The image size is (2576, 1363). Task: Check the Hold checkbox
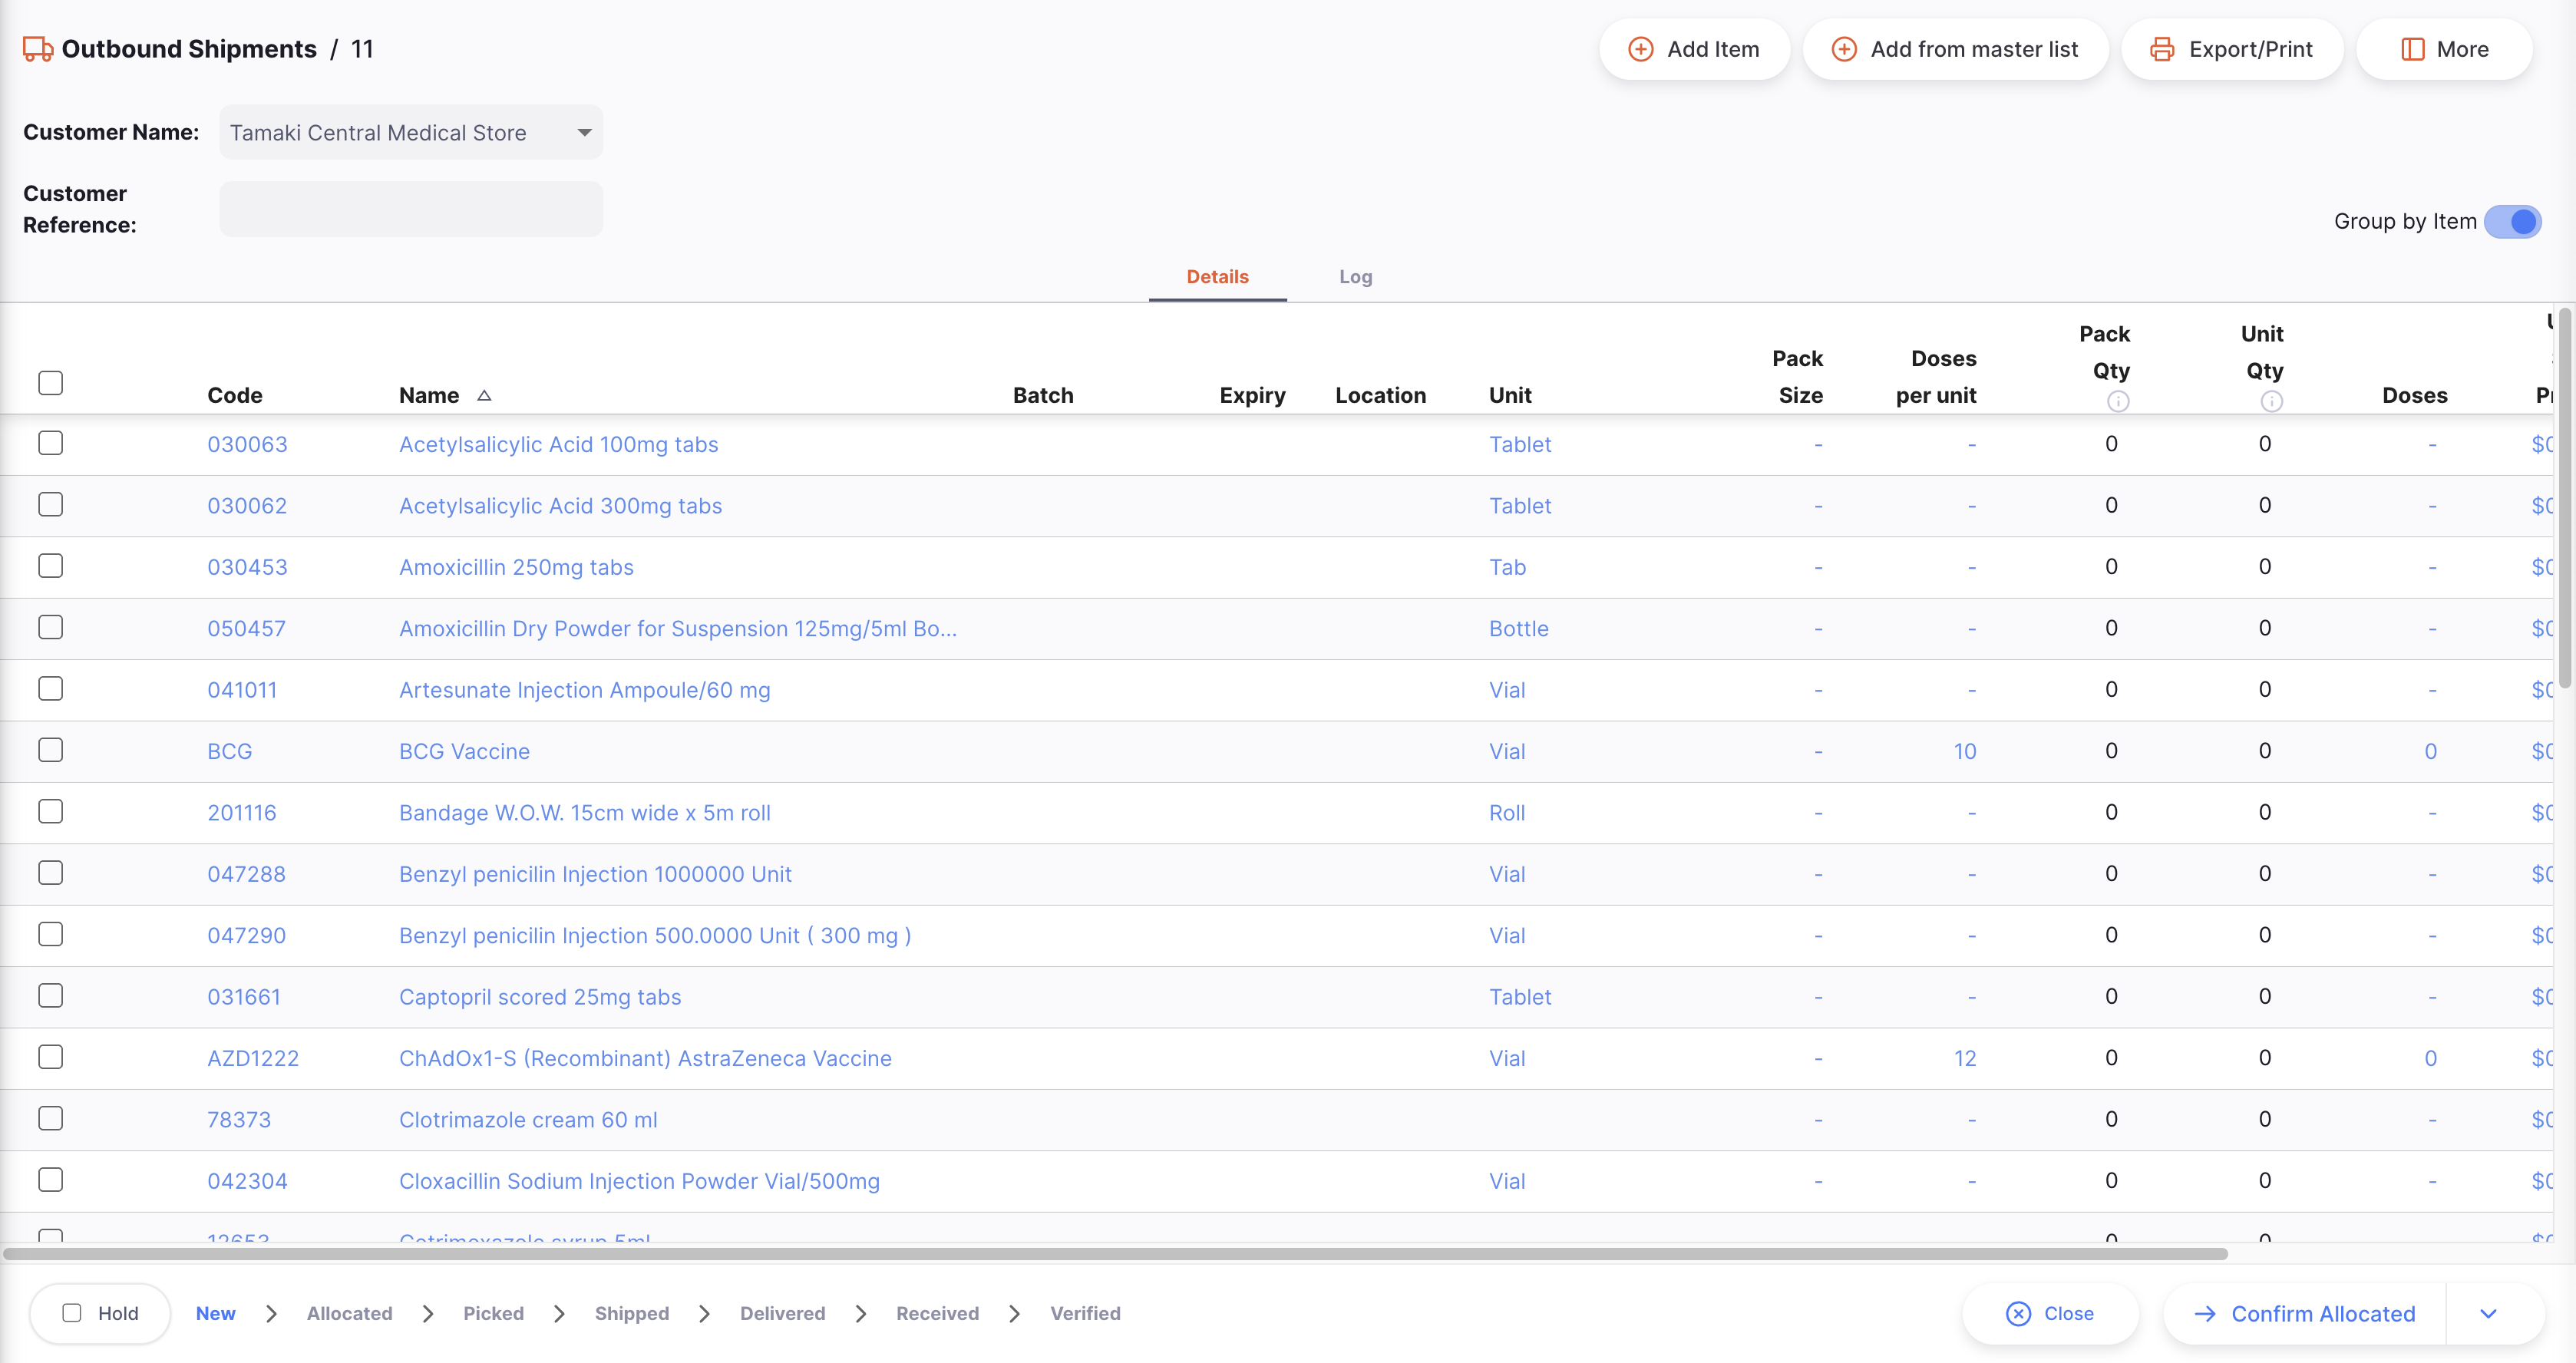tap(72, 1312)
